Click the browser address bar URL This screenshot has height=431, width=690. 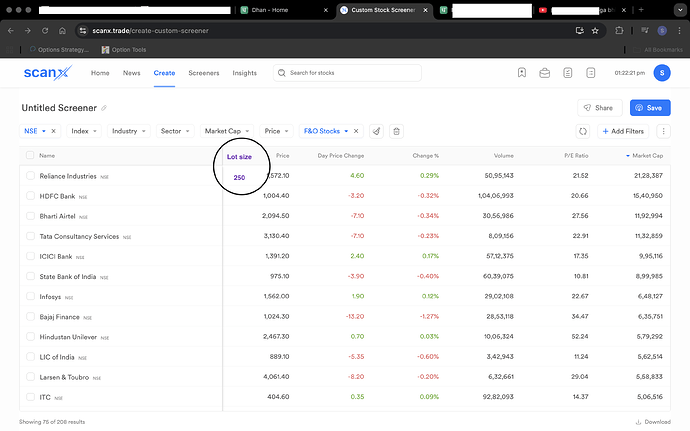point(150,30)
